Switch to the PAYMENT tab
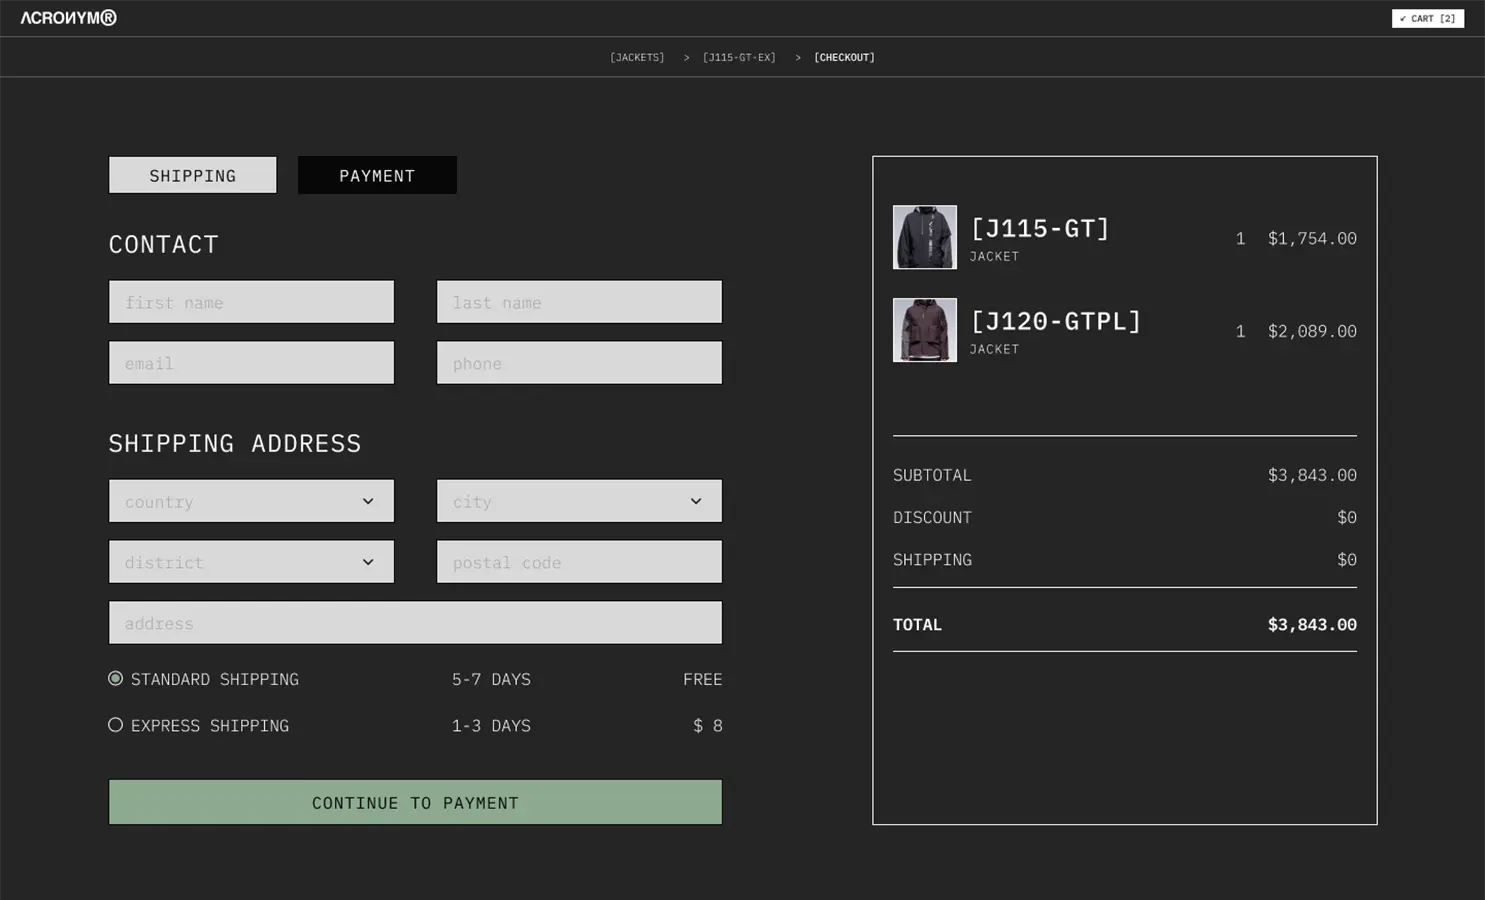The width and height of the screenshot is (1485, 900). pyautogui.click(x=377, y=175)
